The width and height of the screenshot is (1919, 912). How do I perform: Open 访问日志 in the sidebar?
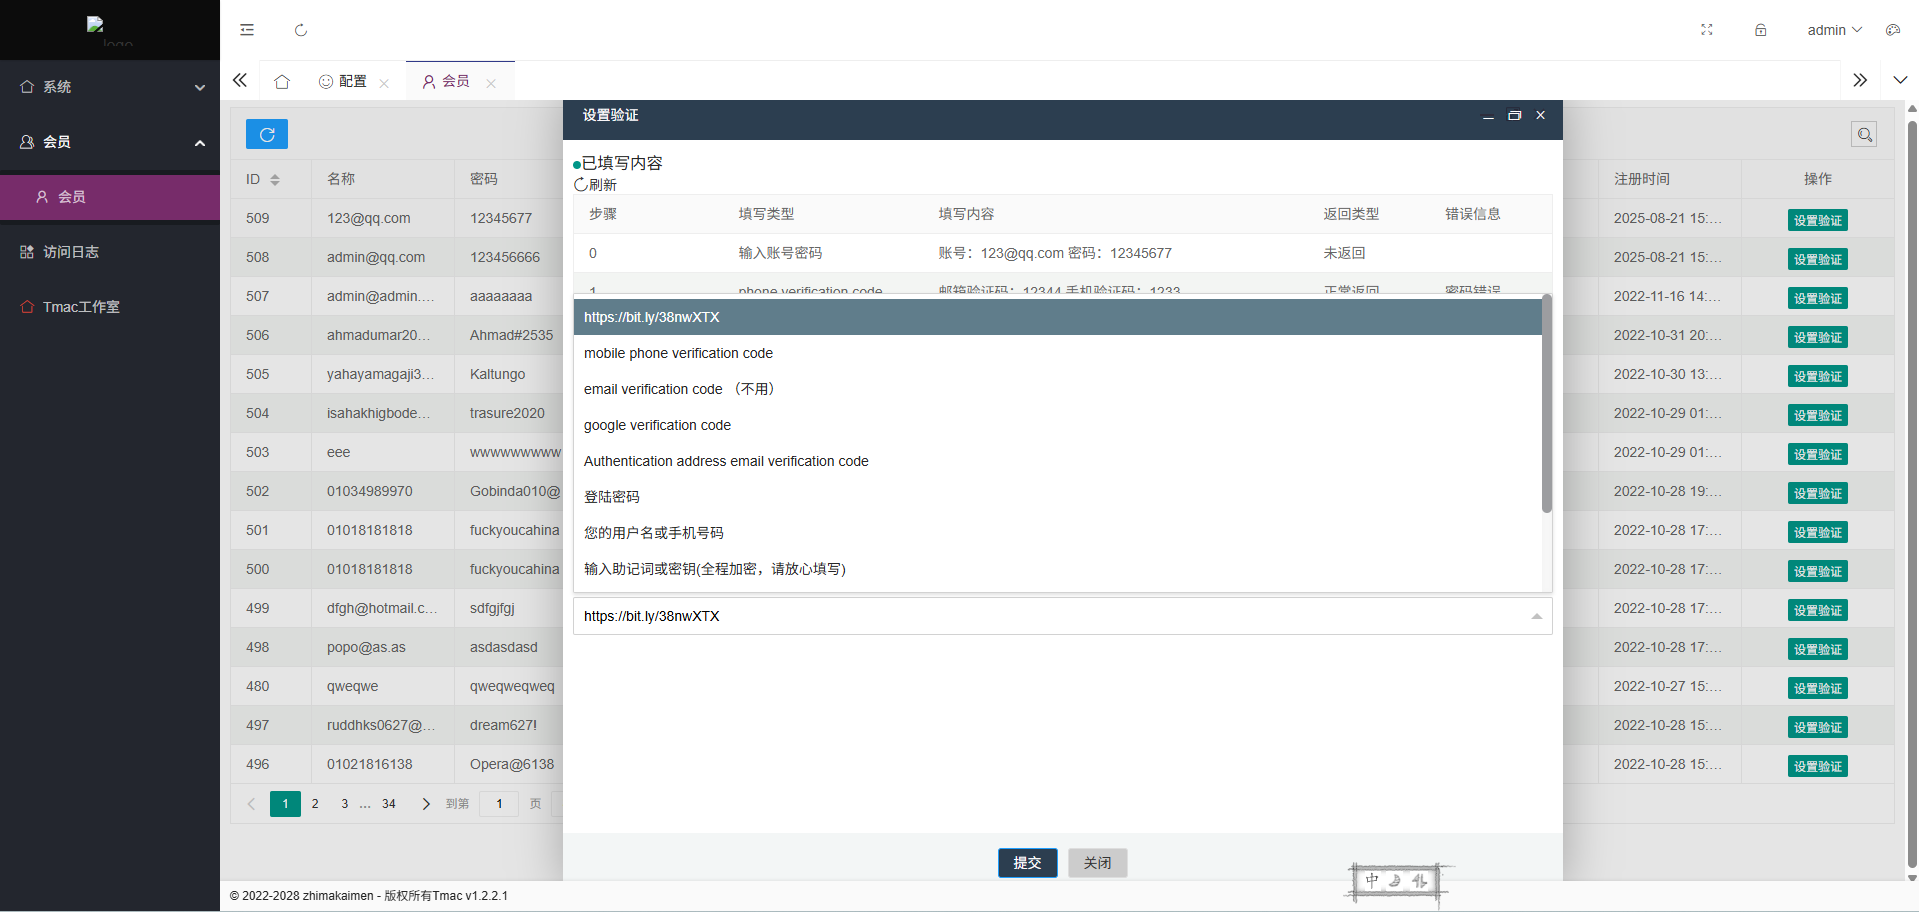[x=70, y=252]
